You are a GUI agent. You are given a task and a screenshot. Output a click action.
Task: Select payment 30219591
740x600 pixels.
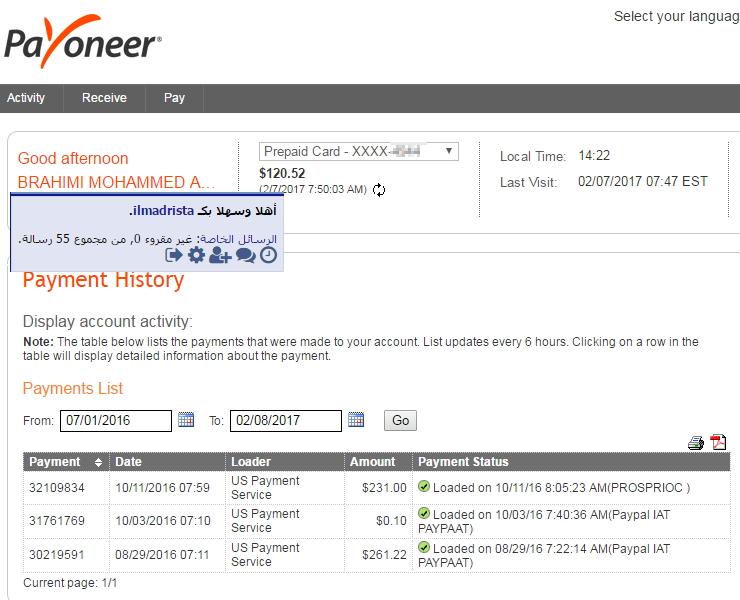(57, 554)
